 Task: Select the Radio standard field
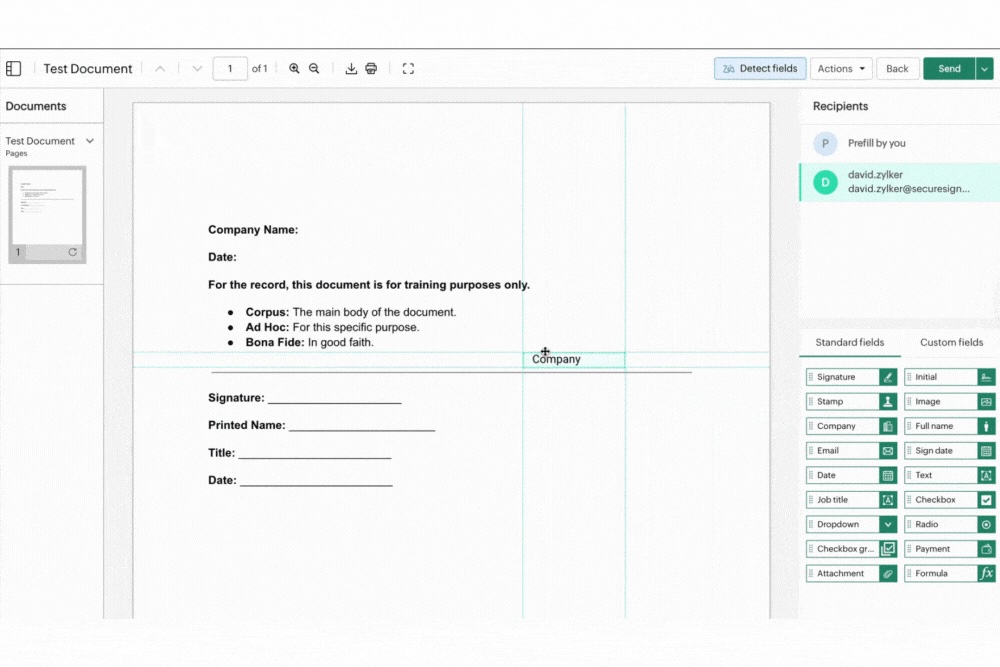(949, 524)
